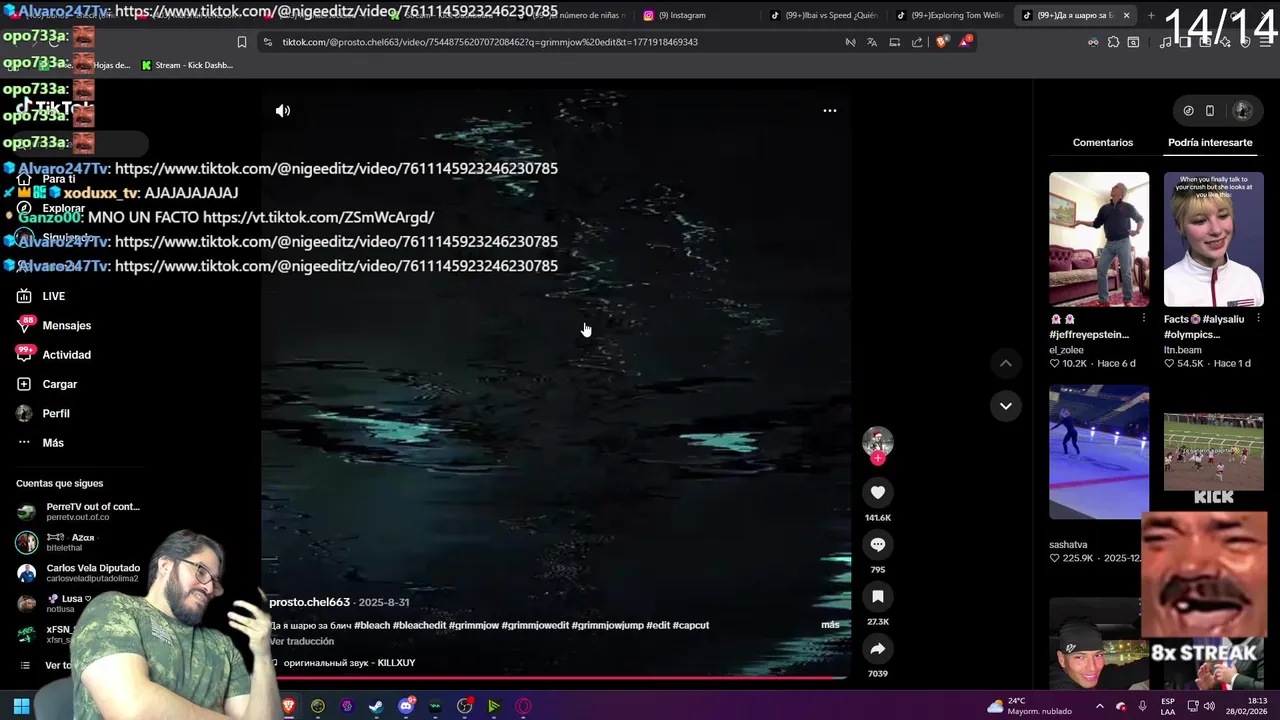Open Discord from the taskbar

406,706
